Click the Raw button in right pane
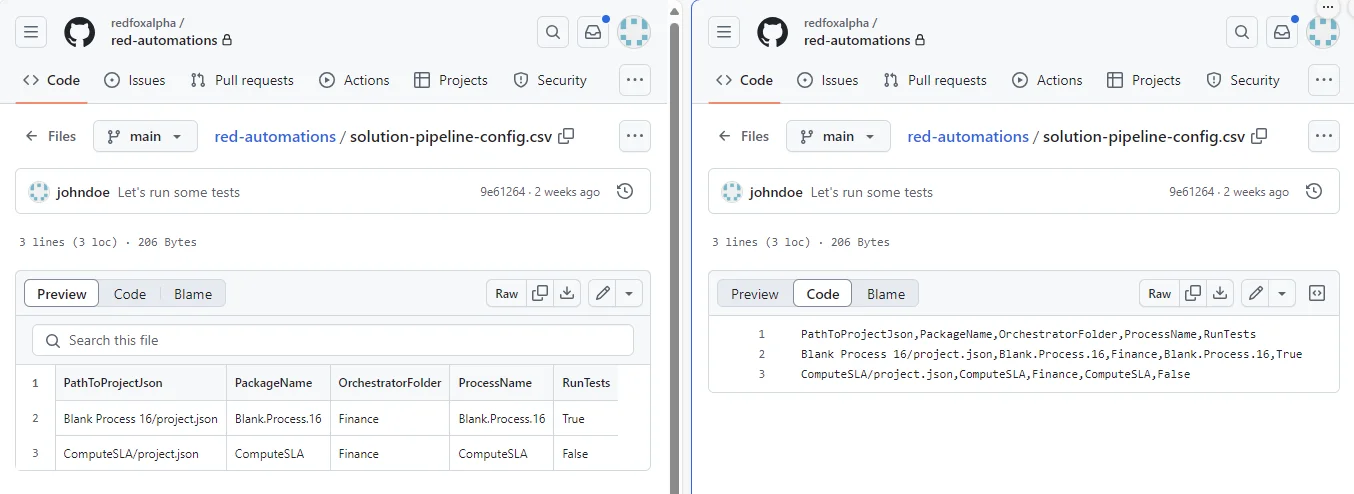The width and height of the screenshot is (1354, 494). click(x=1159, y=293)
